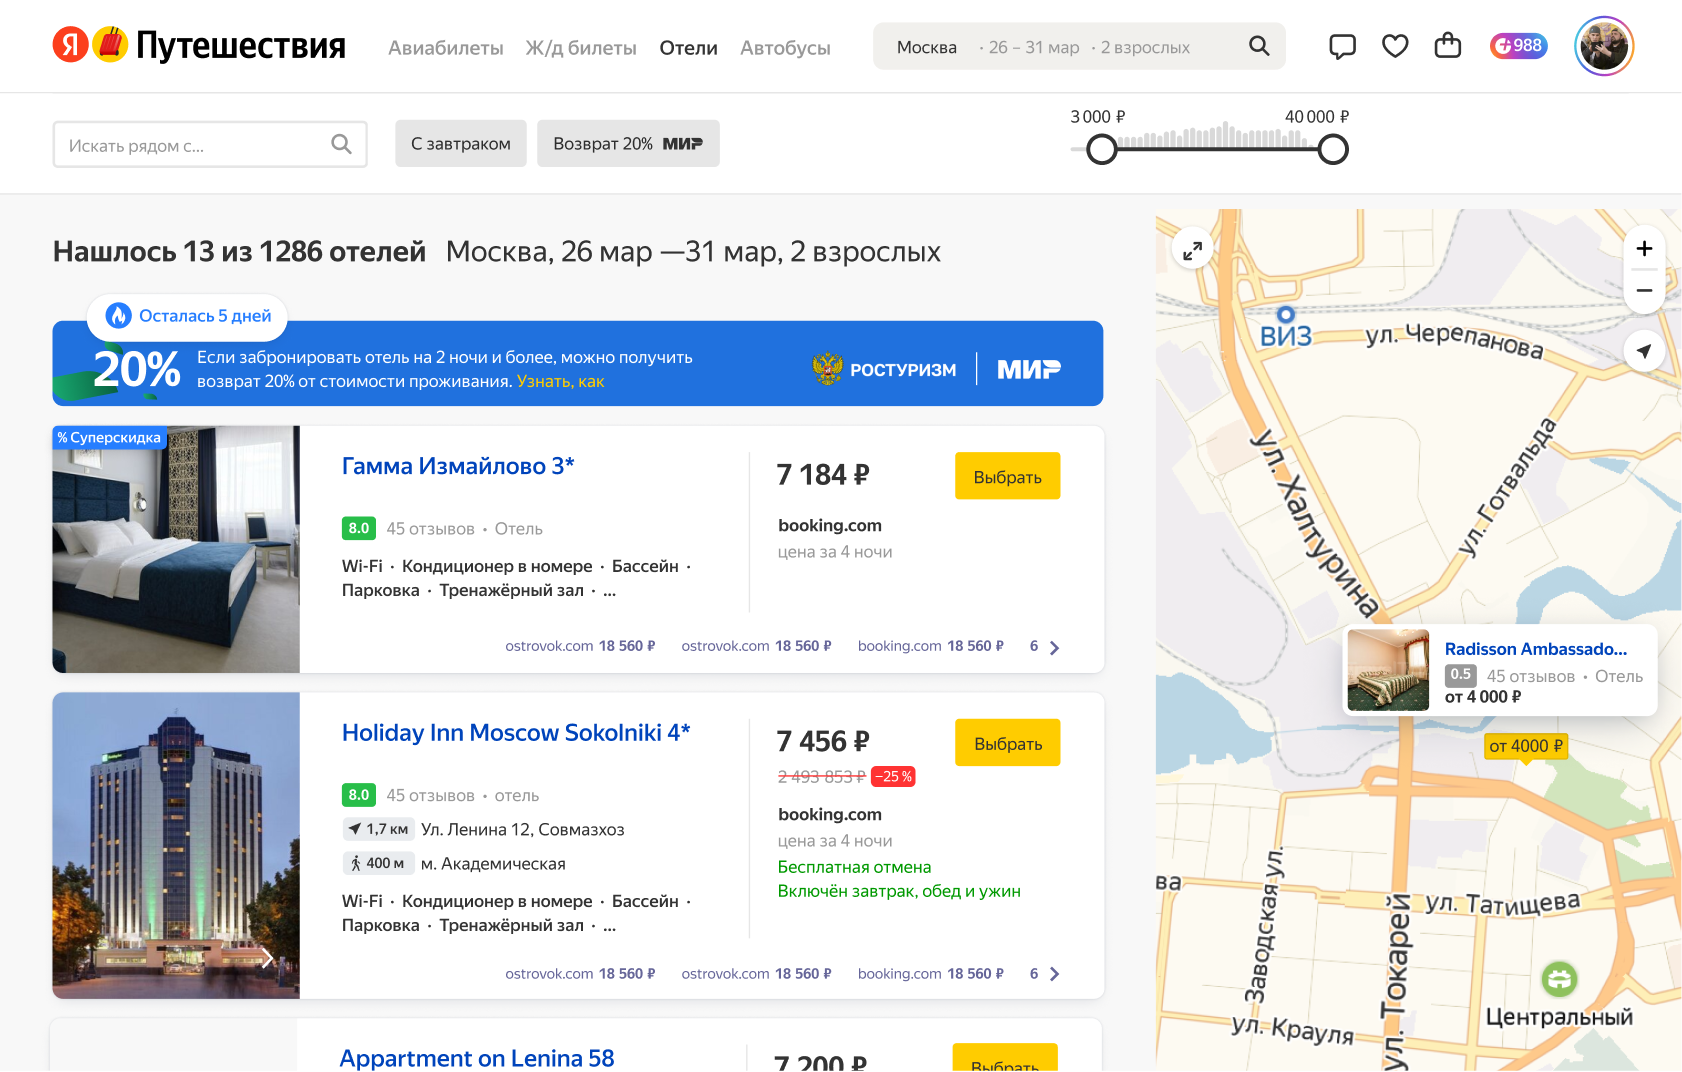This screenshot has height=1072, width=1682.
Task: Change the 26 – 31 мар dates in search
Action: (1034, 47)
